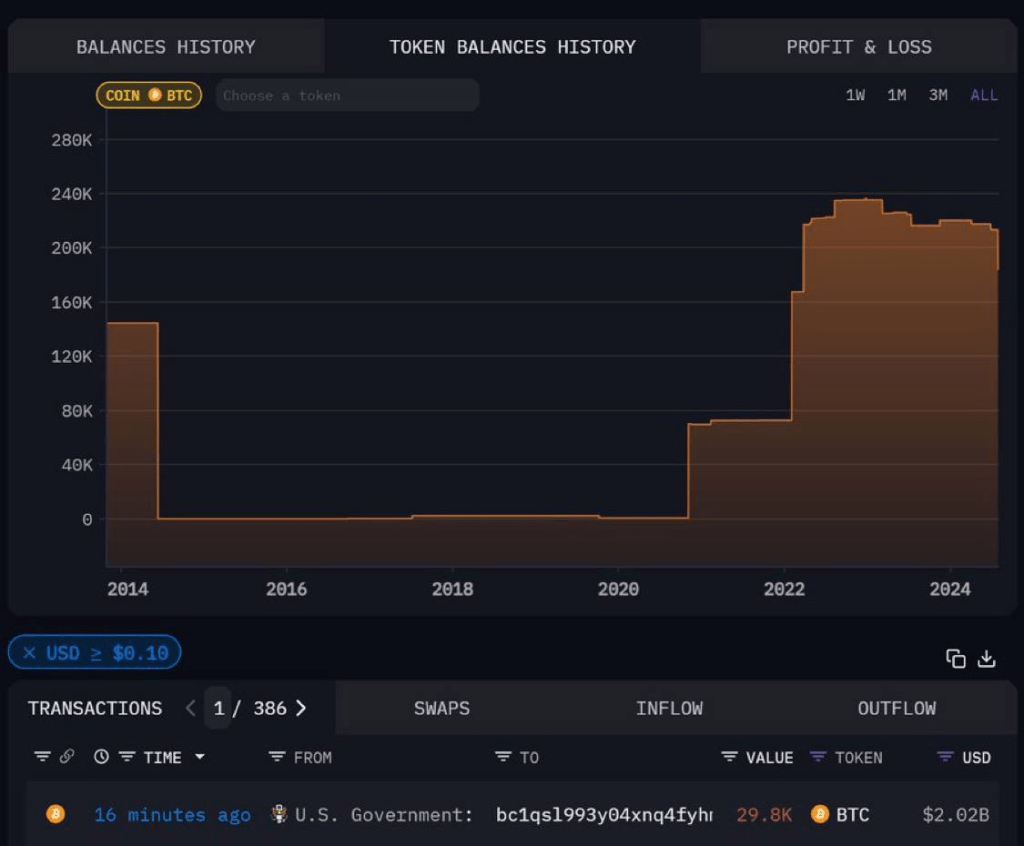Remove the USD ≥ $0.10 filter chip

tap(30, 653)
